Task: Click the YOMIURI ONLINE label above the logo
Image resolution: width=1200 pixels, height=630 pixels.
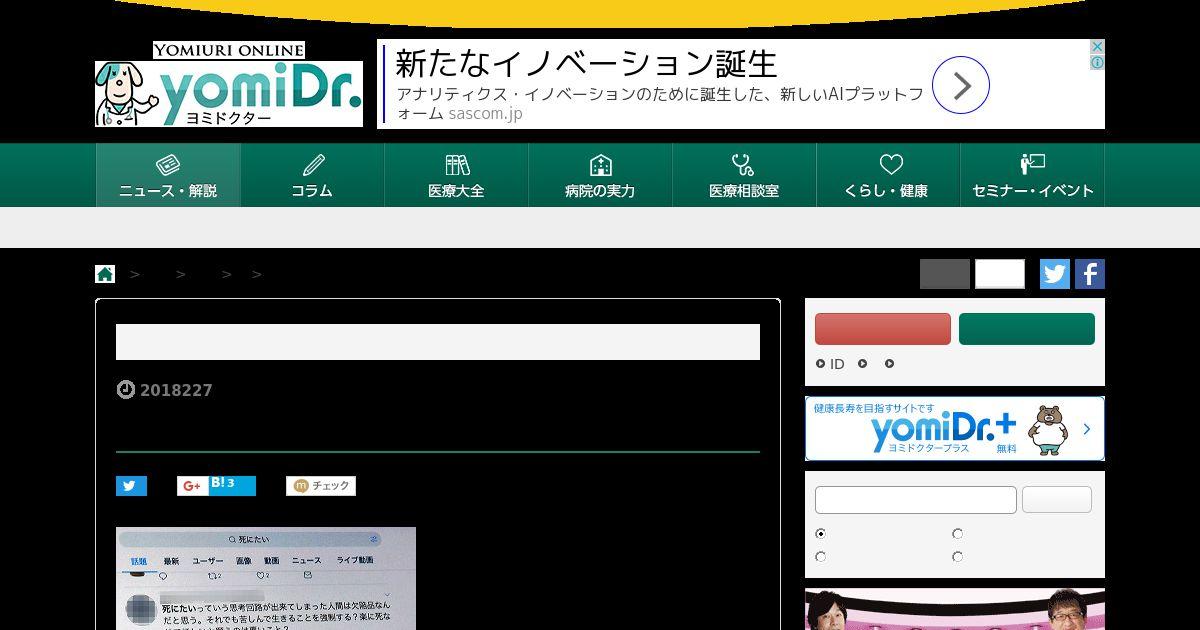Action: click(x=229, y=51)
